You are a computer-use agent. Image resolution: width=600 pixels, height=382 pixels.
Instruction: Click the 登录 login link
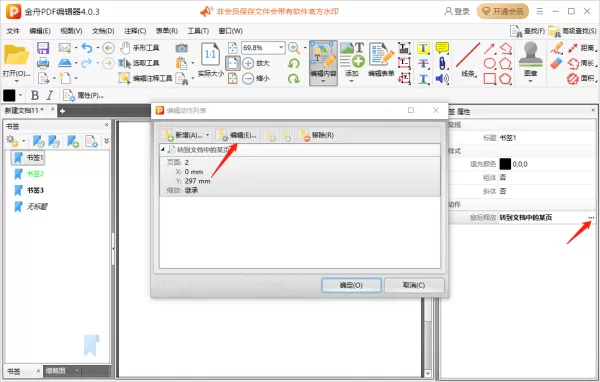coord(457,11)
